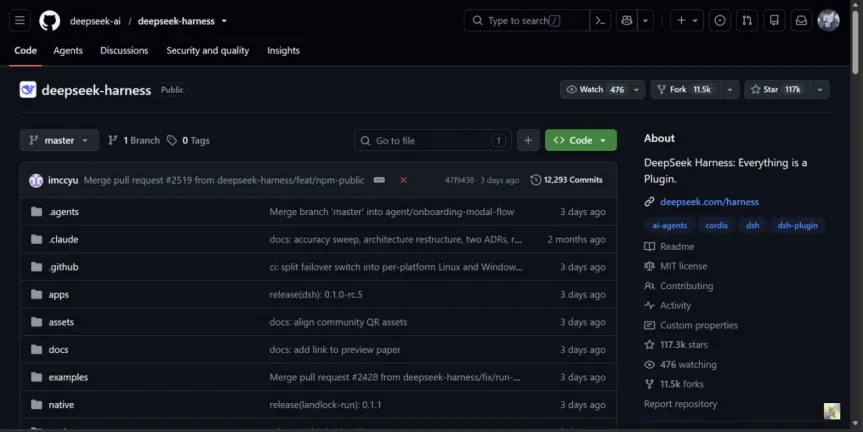Expand the deepseek-harness repo switcher caret

click(x=224, y=21)
